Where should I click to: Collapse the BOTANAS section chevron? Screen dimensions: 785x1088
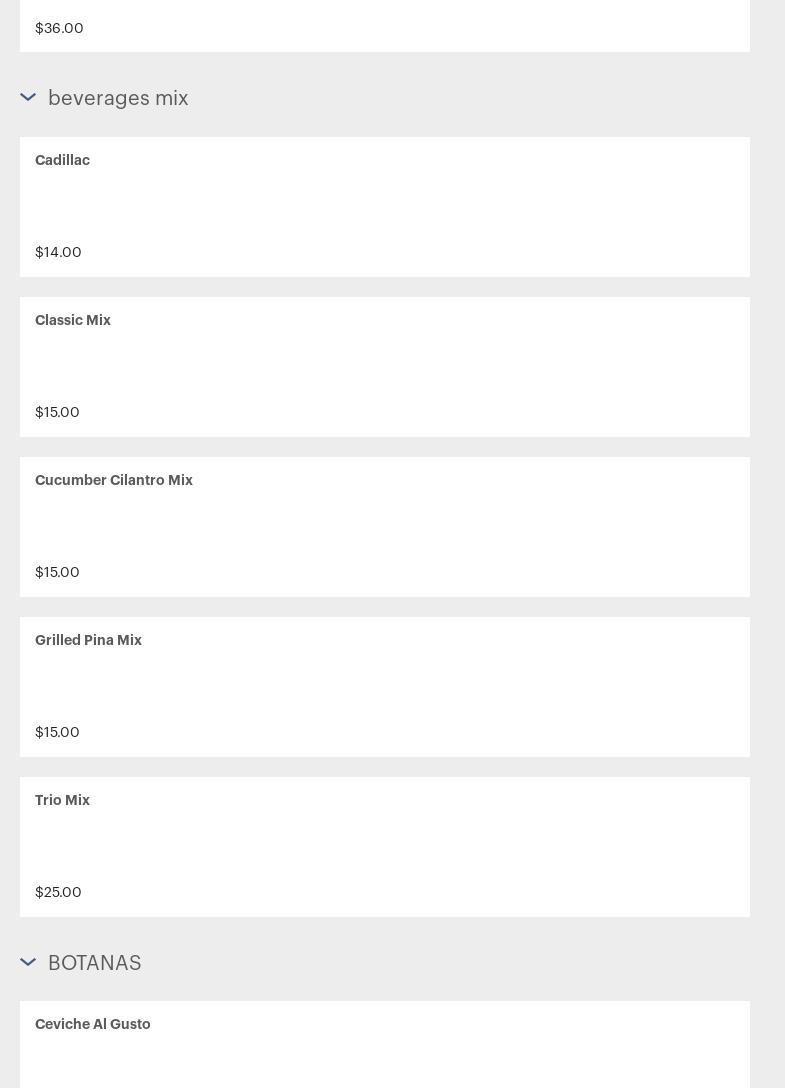coord(28,962)
